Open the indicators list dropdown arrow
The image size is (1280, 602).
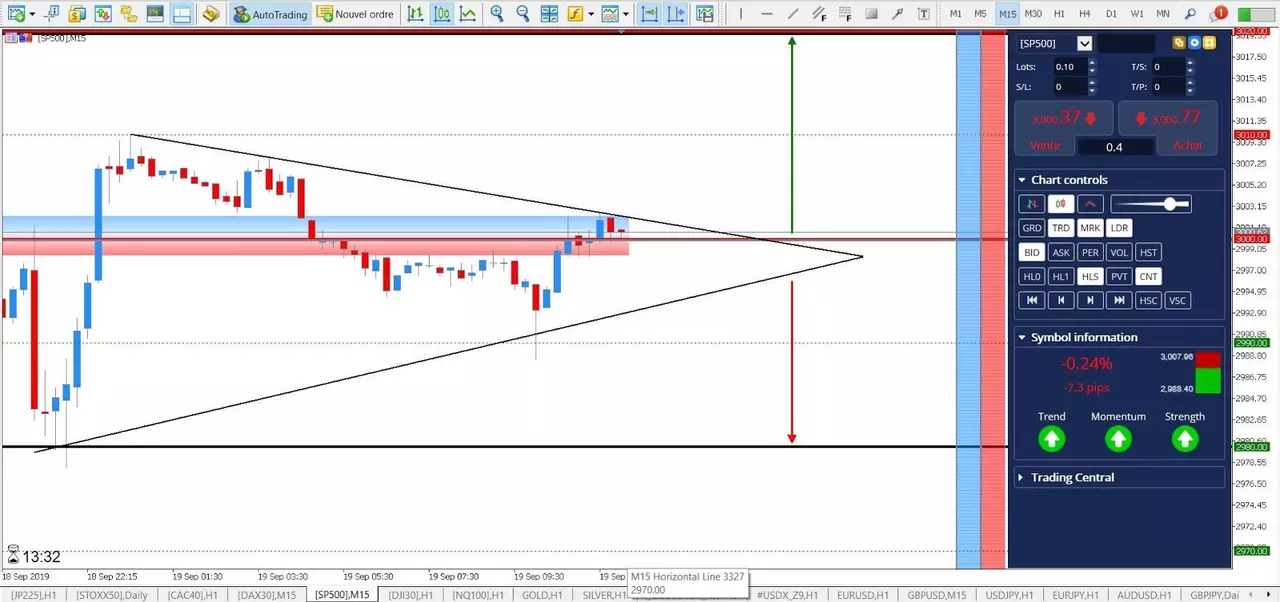(x=591, y=14)
